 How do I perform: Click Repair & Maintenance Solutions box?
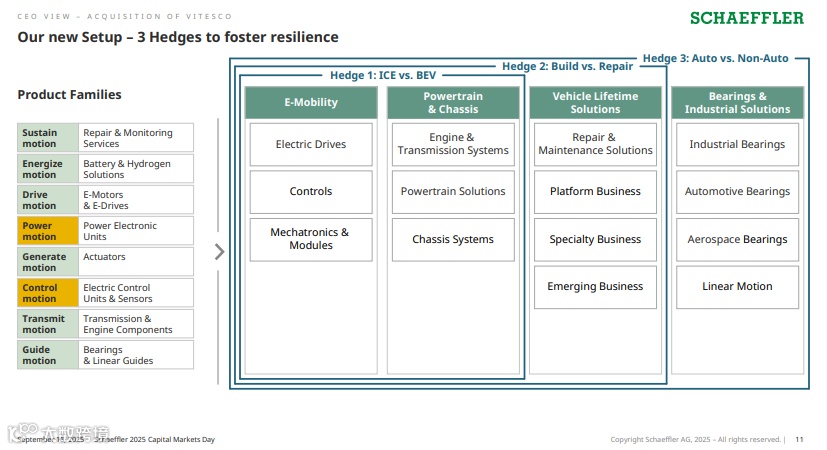click(595, 145)
